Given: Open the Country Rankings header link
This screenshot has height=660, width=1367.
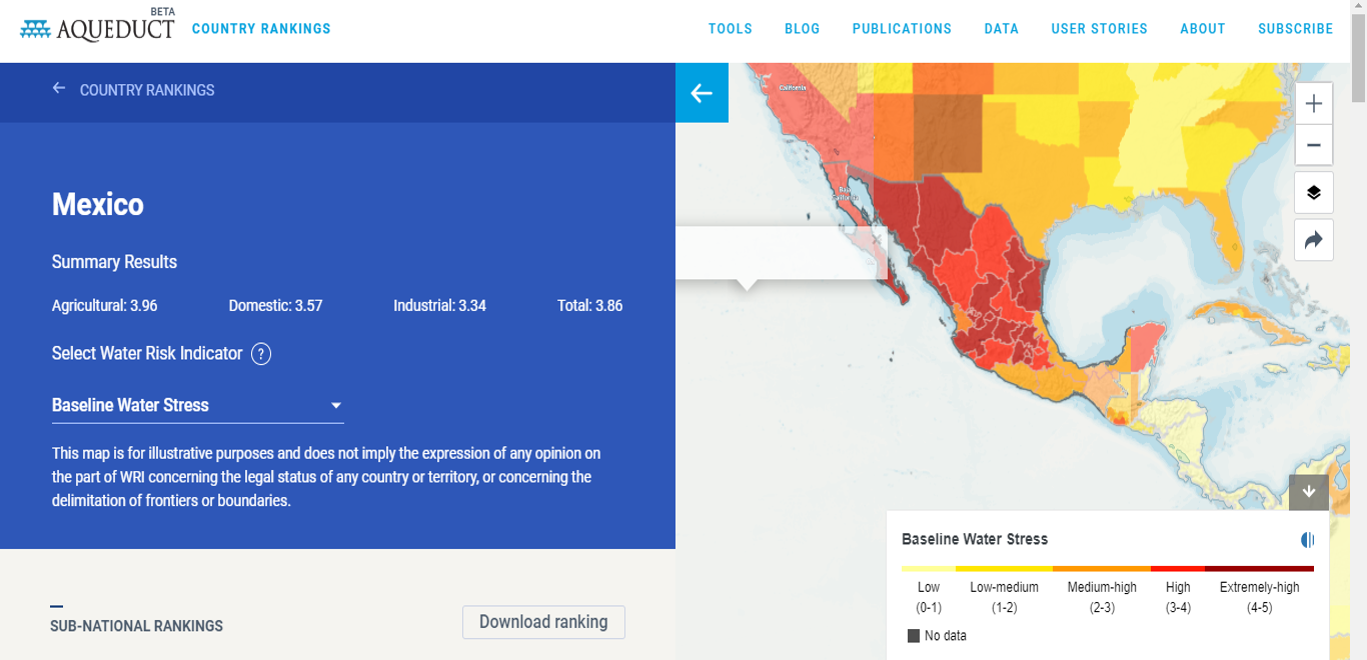Looking at the screenshot, I should 261,29.
